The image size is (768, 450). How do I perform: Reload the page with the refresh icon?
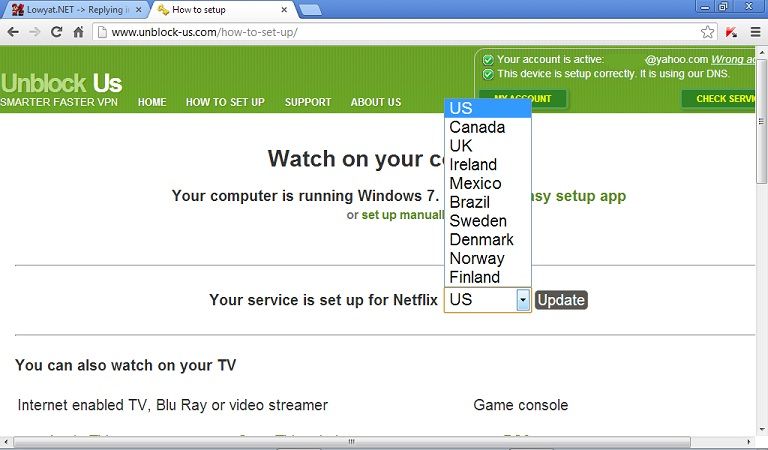click(x=56, y=32)
